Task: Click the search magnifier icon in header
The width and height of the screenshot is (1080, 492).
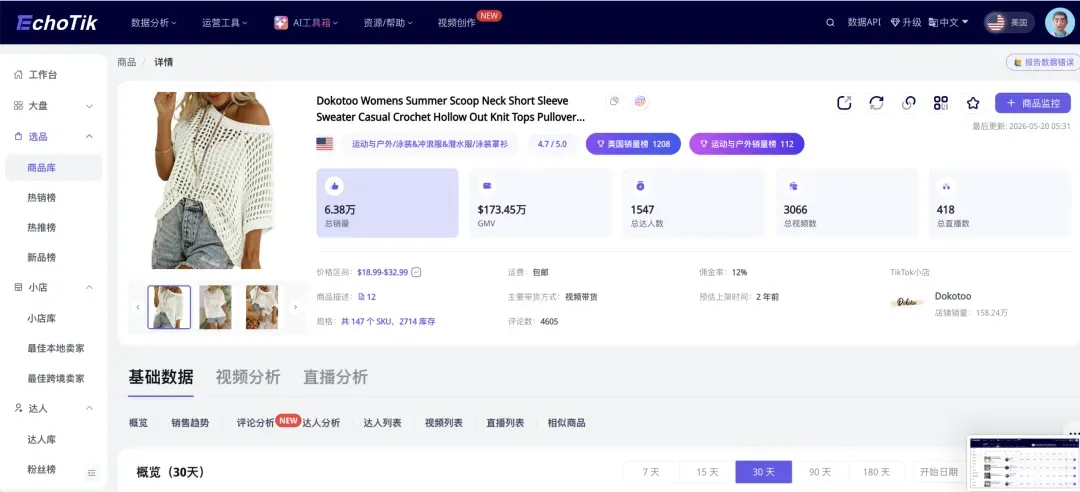Action: [x=830, y=23]
